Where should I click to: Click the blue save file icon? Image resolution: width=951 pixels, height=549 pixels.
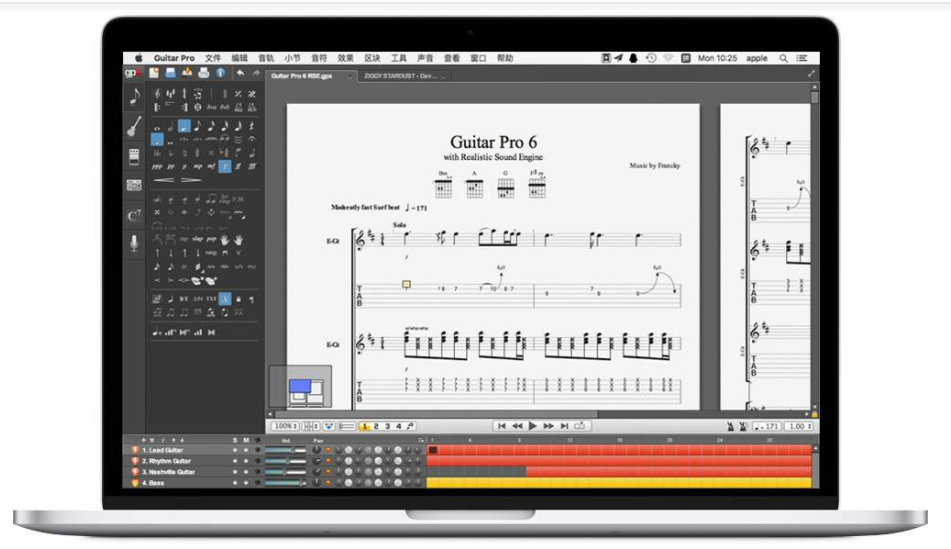(170, 73)
